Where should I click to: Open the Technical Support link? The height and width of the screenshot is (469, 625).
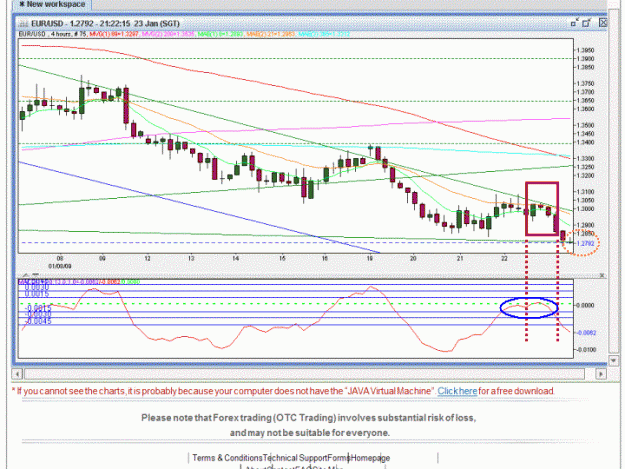(295, 458)
